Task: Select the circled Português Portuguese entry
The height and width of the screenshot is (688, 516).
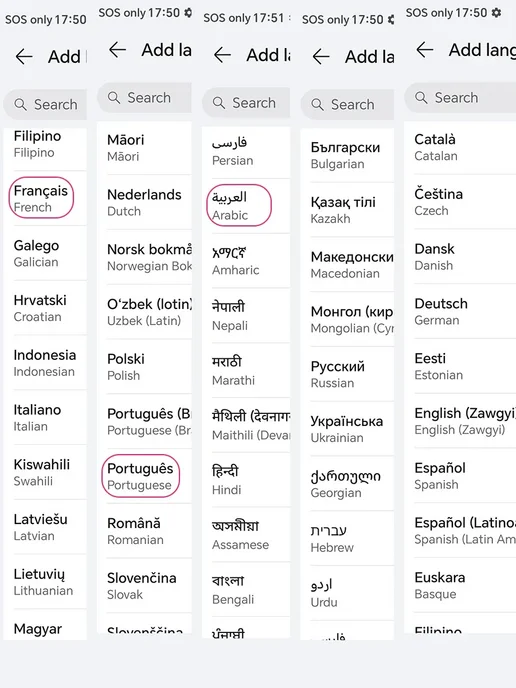Action: click(144, 476)
